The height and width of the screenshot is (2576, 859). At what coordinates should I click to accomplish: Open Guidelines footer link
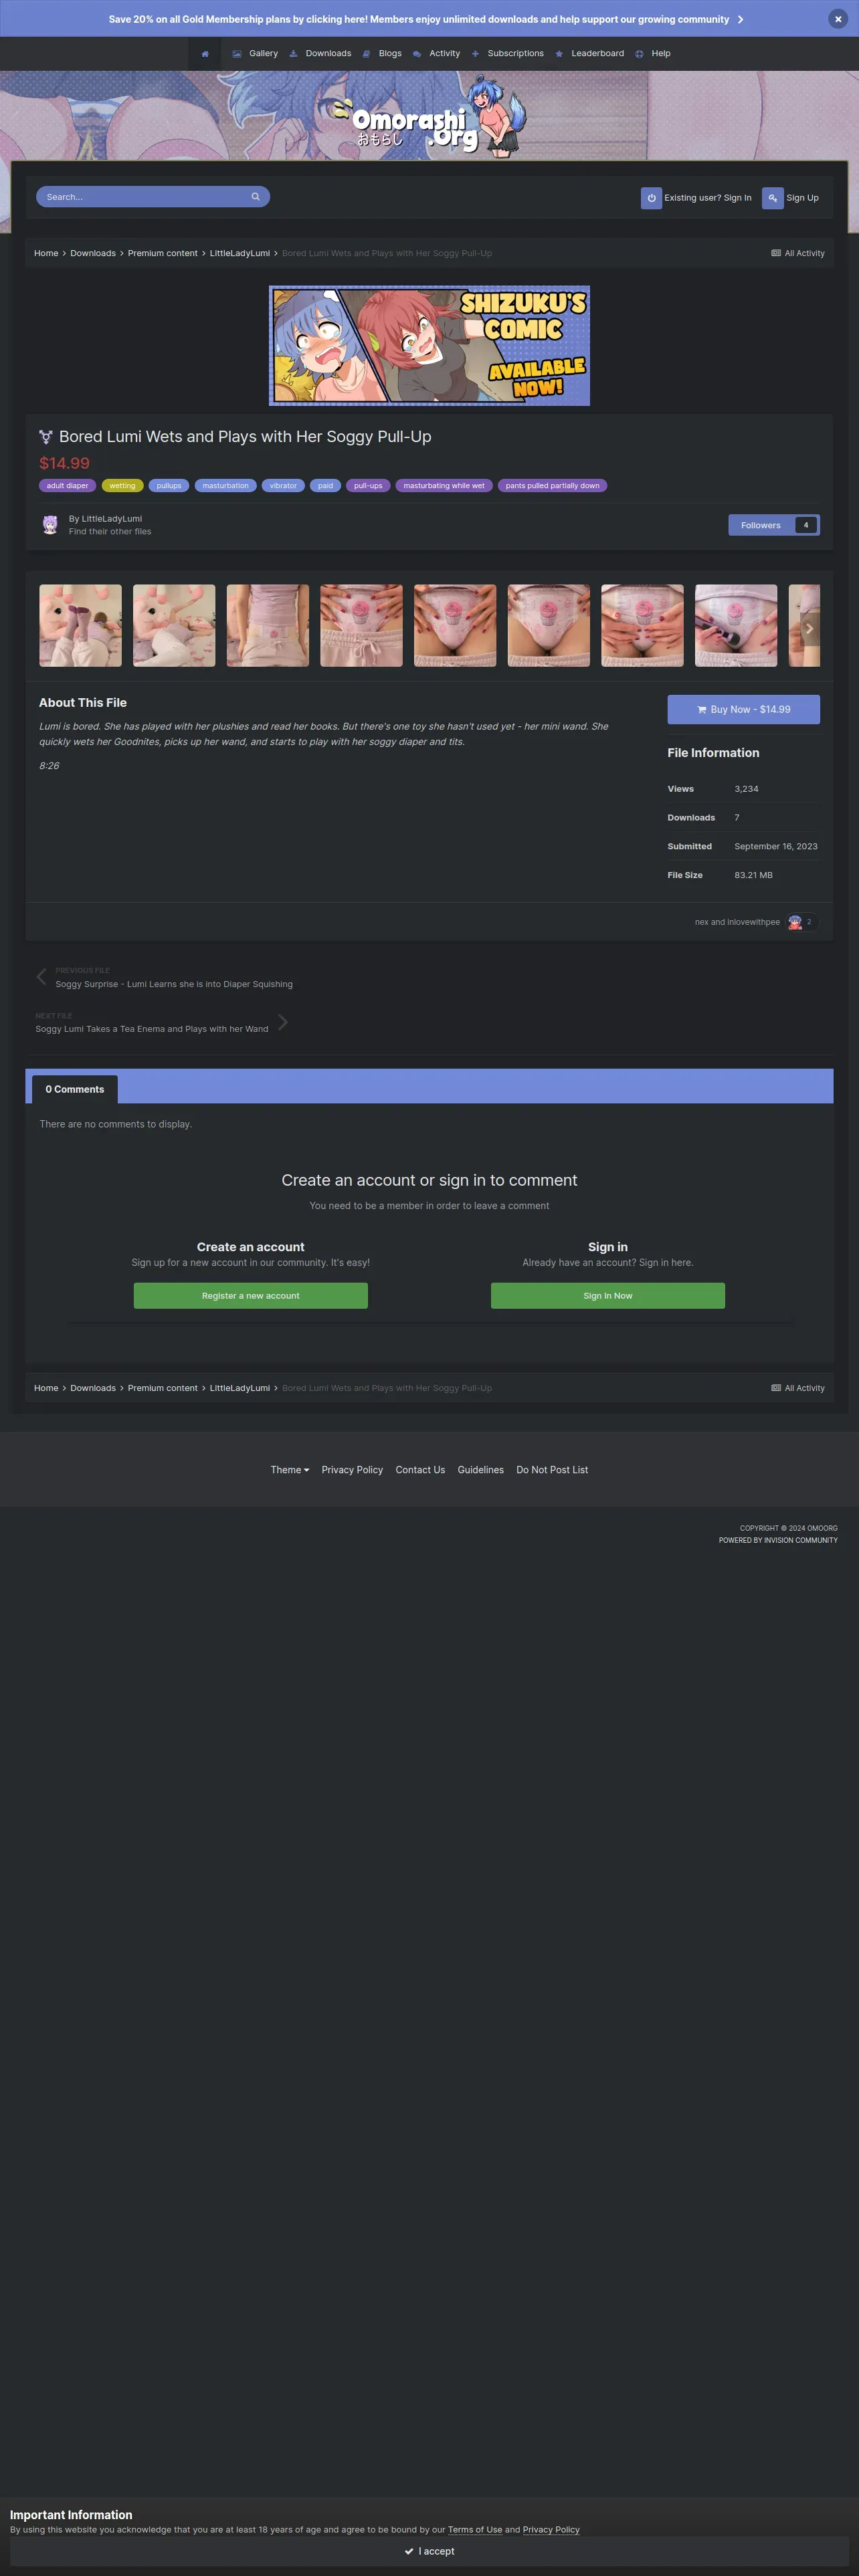tap(481, 1470)
